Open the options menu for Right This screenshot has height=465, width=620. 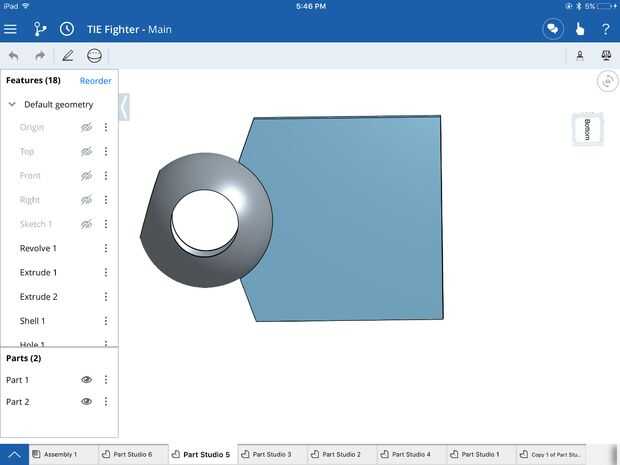click(106, 200)
